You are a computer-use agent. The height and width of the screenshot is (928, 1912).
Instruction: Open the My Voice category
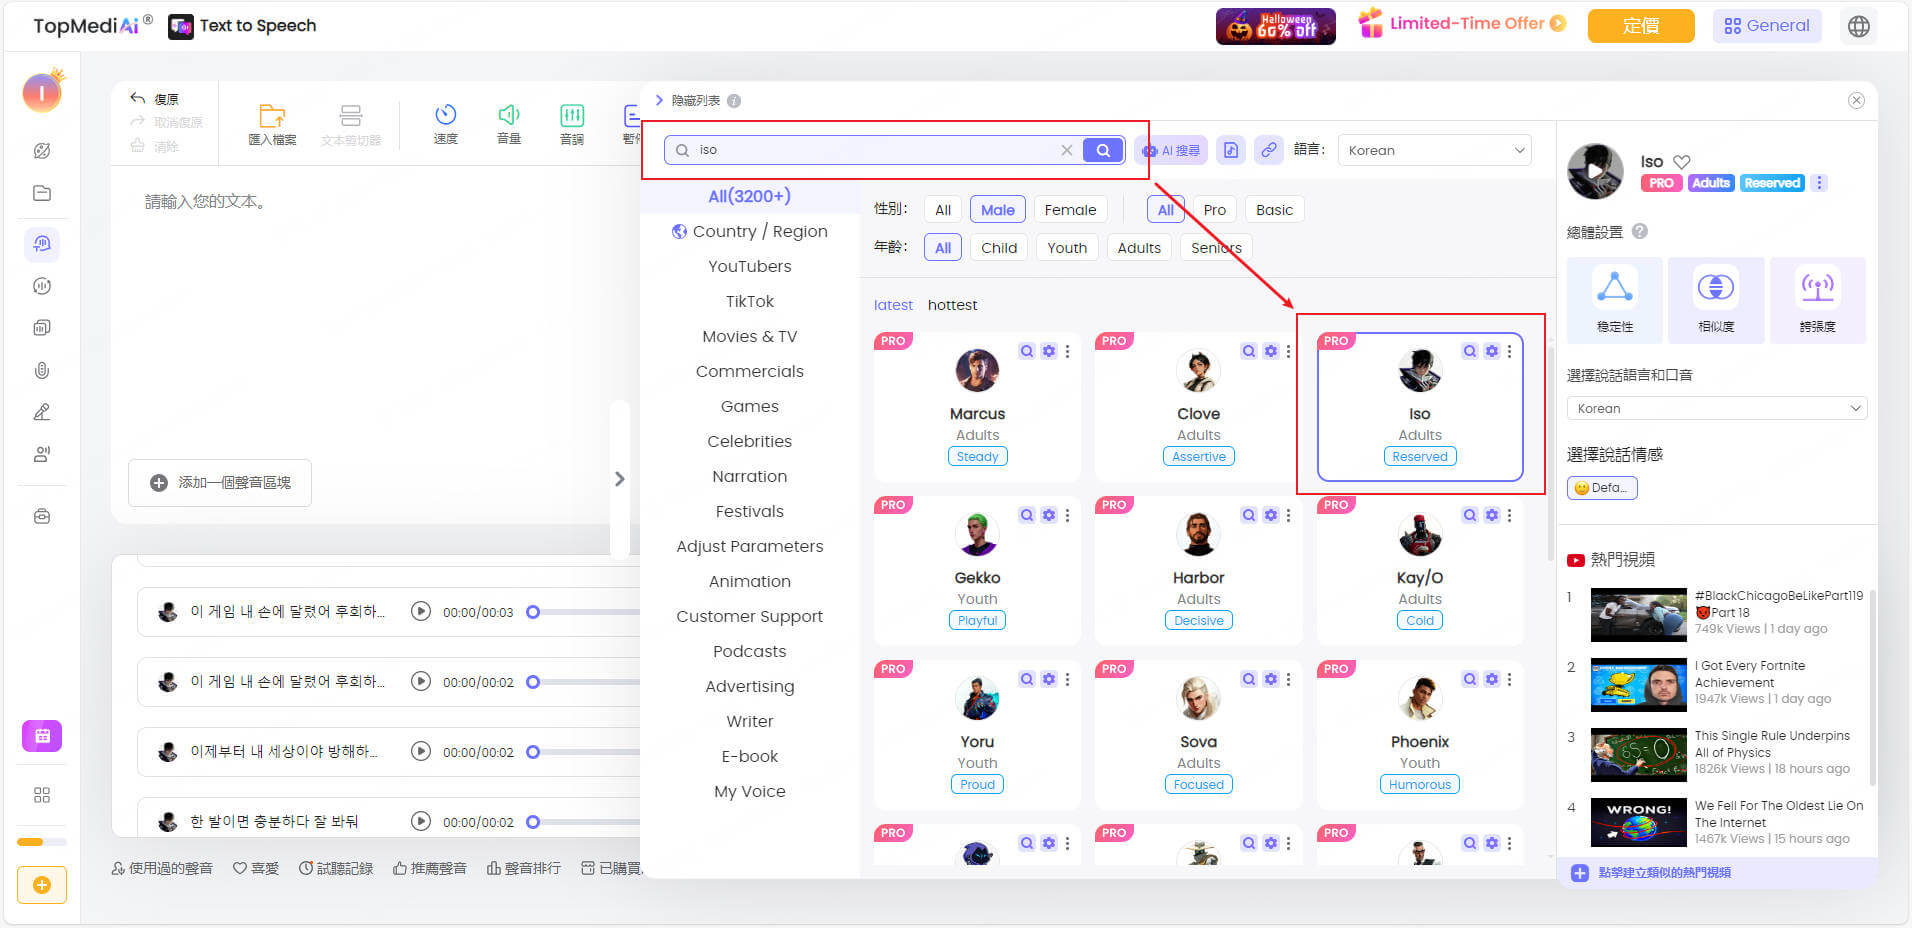point(750,791)
